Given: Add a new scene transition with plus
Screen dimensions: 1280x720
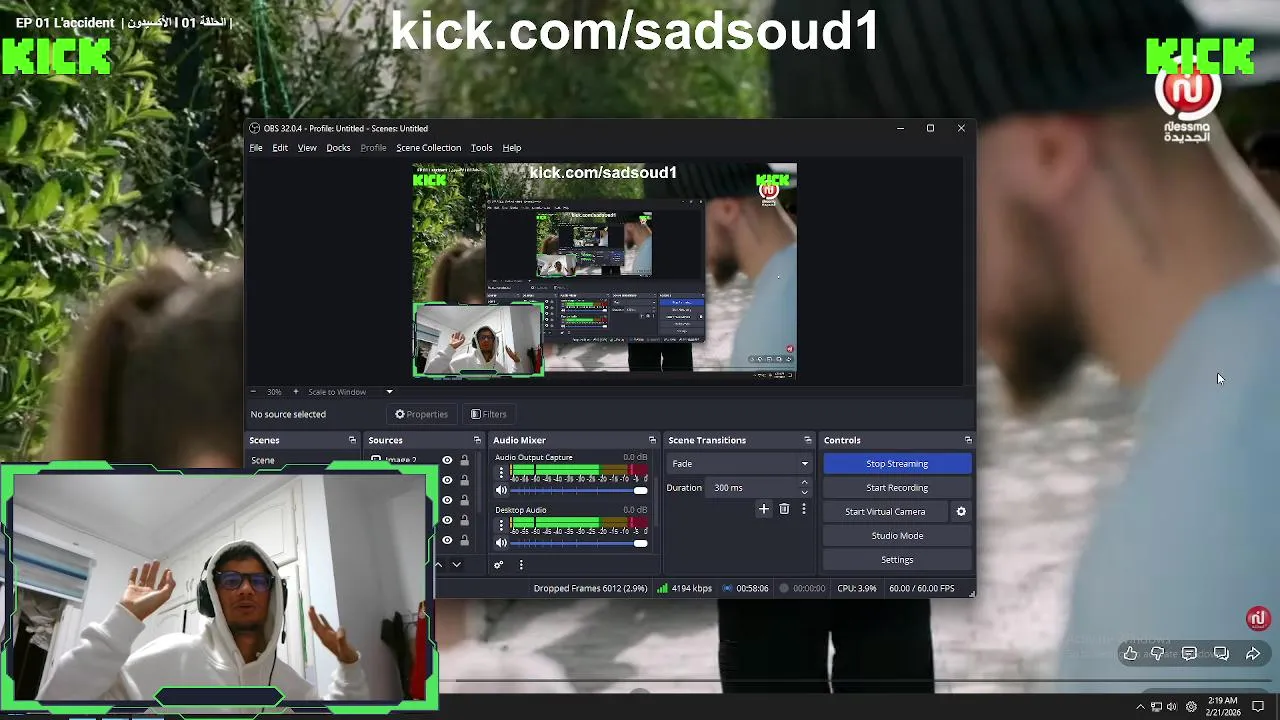Looking at the screenshot, I should [x=764, y=509].
